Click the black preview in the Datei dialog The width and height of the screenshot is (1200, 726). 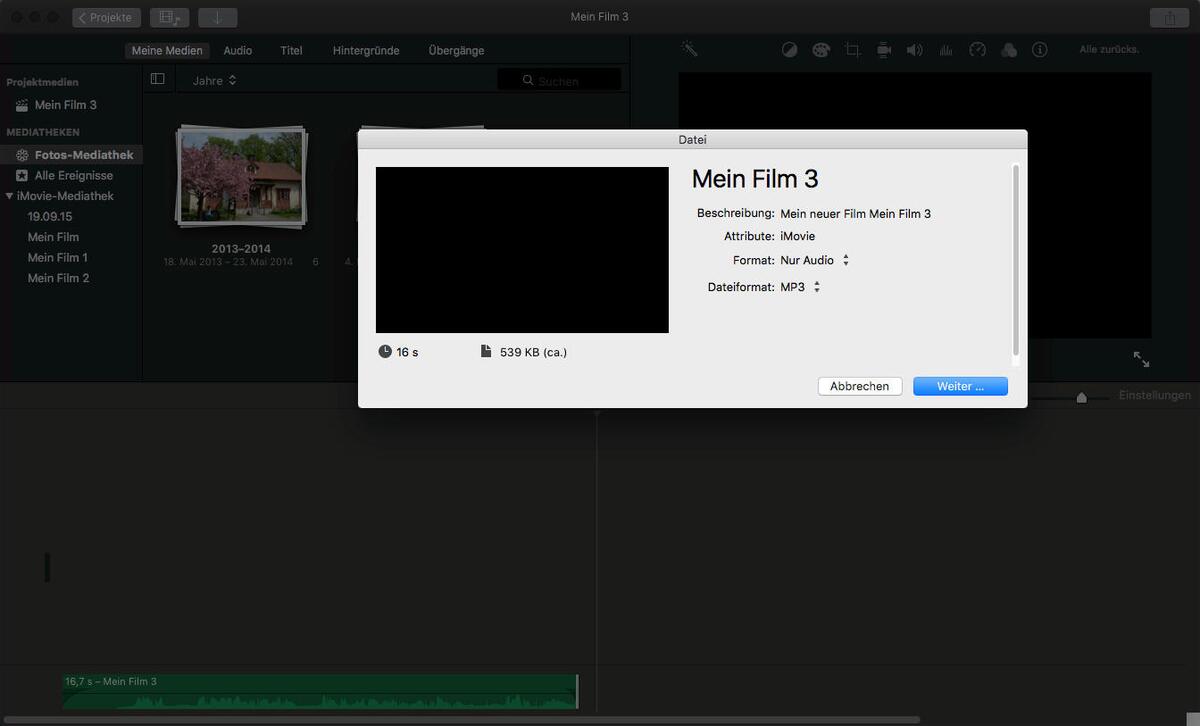click(522, 250)
